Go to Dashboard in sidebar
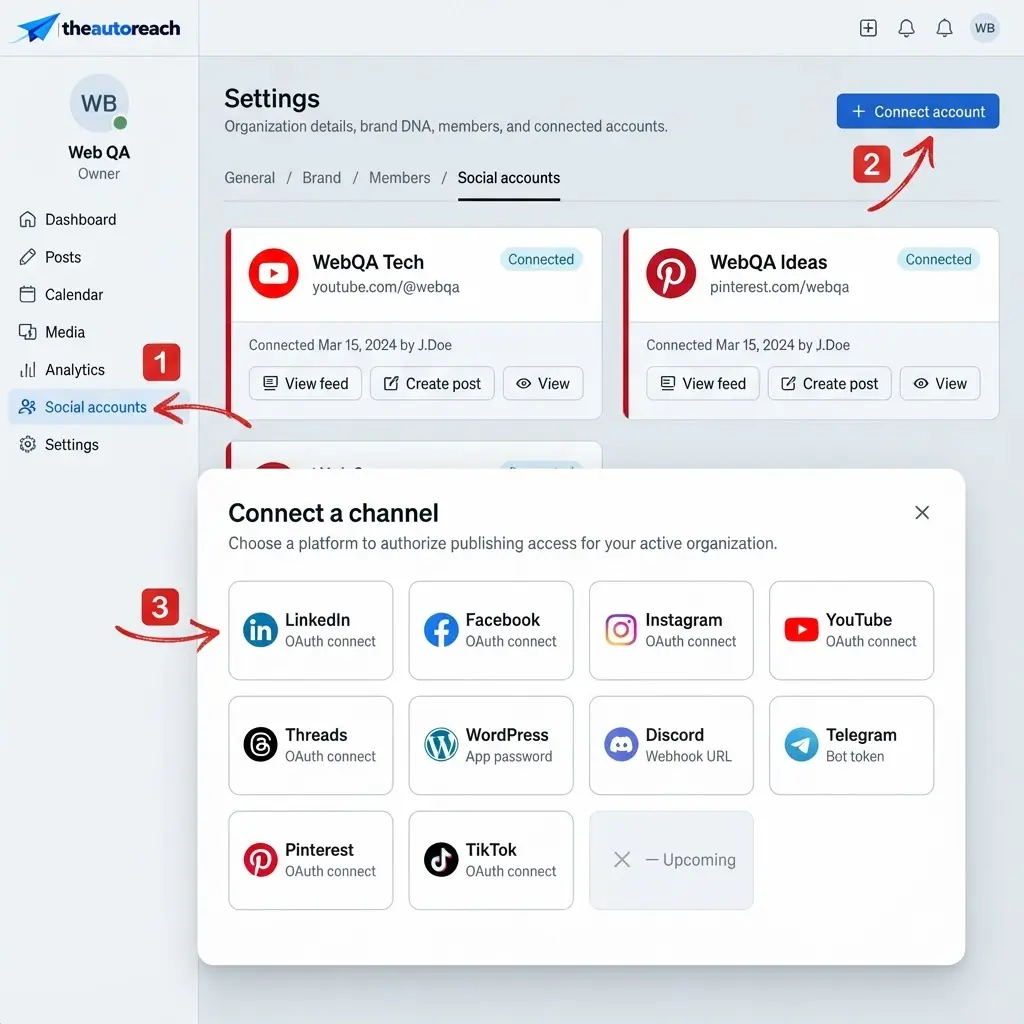The height and width of the screenshot is (1024, 1024). [99, 219]
